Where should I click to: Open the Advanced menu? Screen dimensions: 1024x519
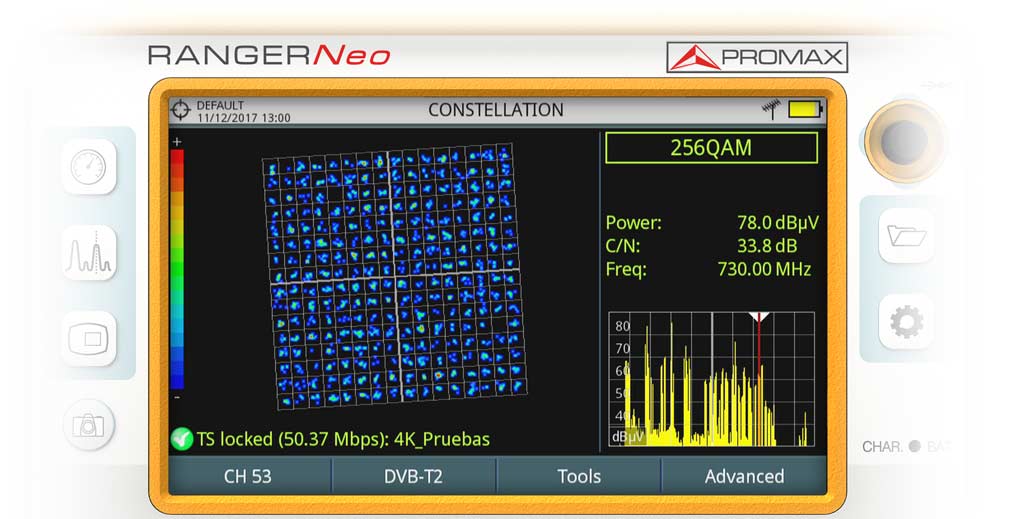pos(744,476)
